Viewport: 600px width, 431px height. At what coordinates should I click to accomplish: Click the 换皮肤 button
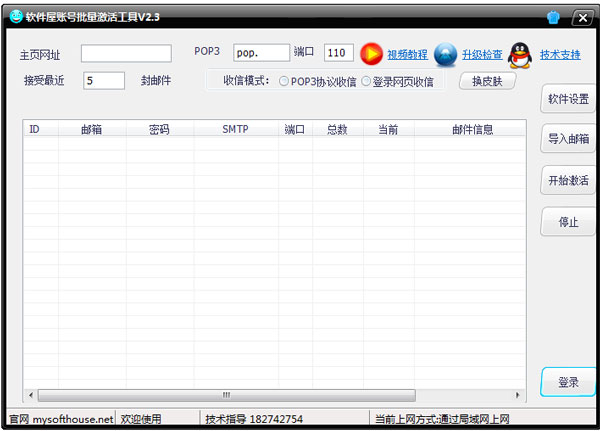click(487, 82)
